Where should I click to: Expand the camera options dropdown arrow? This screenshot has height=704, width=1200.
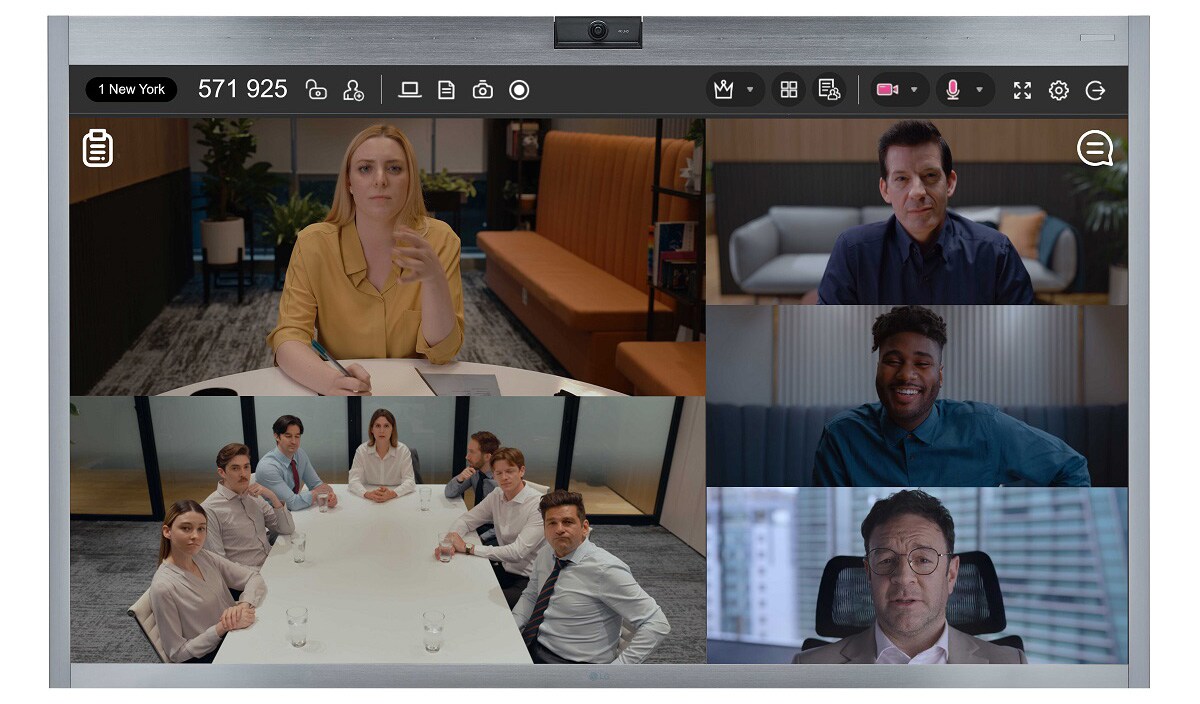(913, 90)
